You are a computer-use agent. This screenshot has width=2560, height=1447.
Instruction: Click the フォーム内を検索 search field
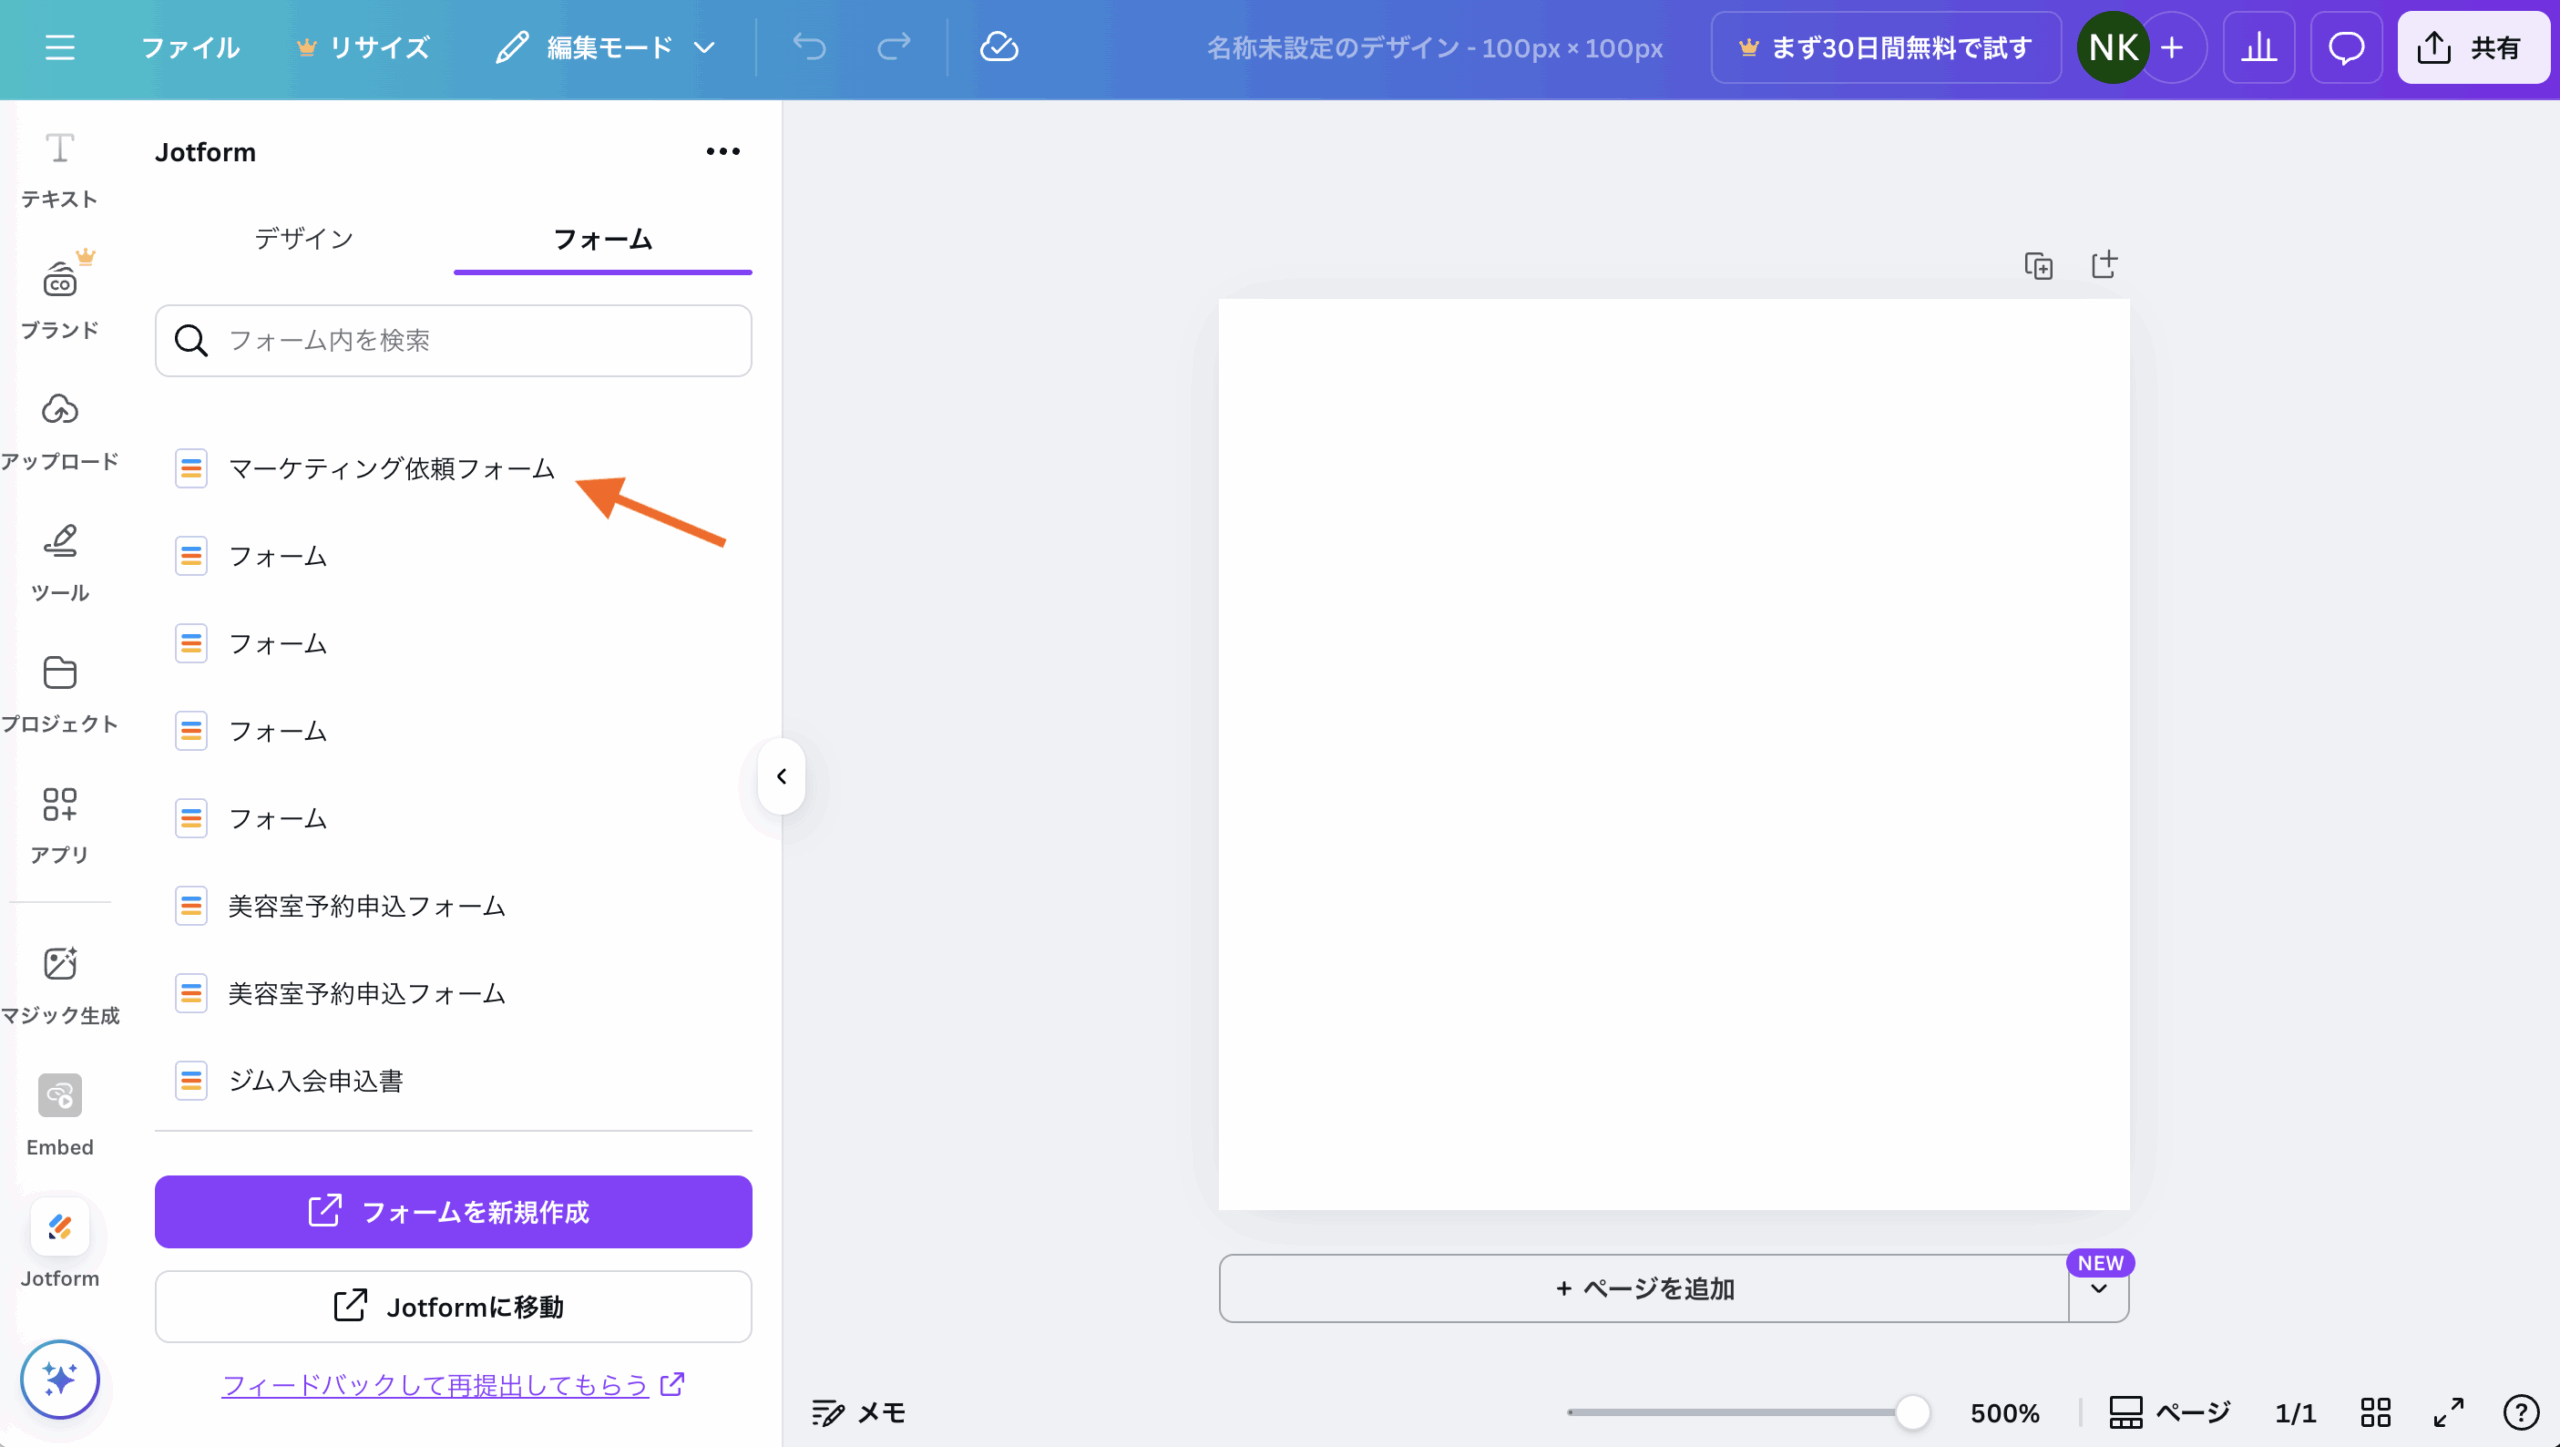[453, 341]
